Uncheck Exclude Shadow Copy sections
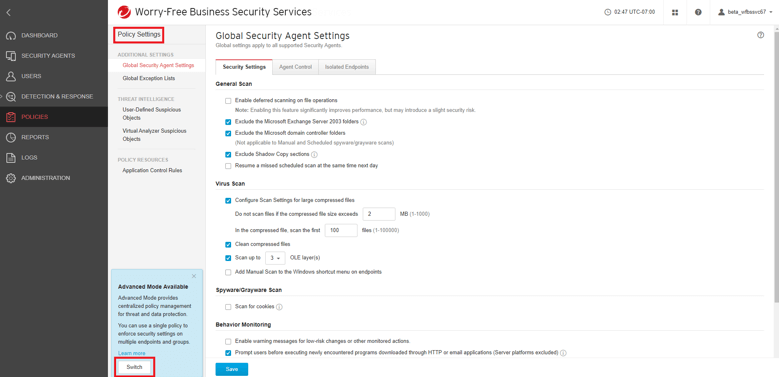Image resolution: width=779 pixels, height=377 pixels. pos(228,154)
